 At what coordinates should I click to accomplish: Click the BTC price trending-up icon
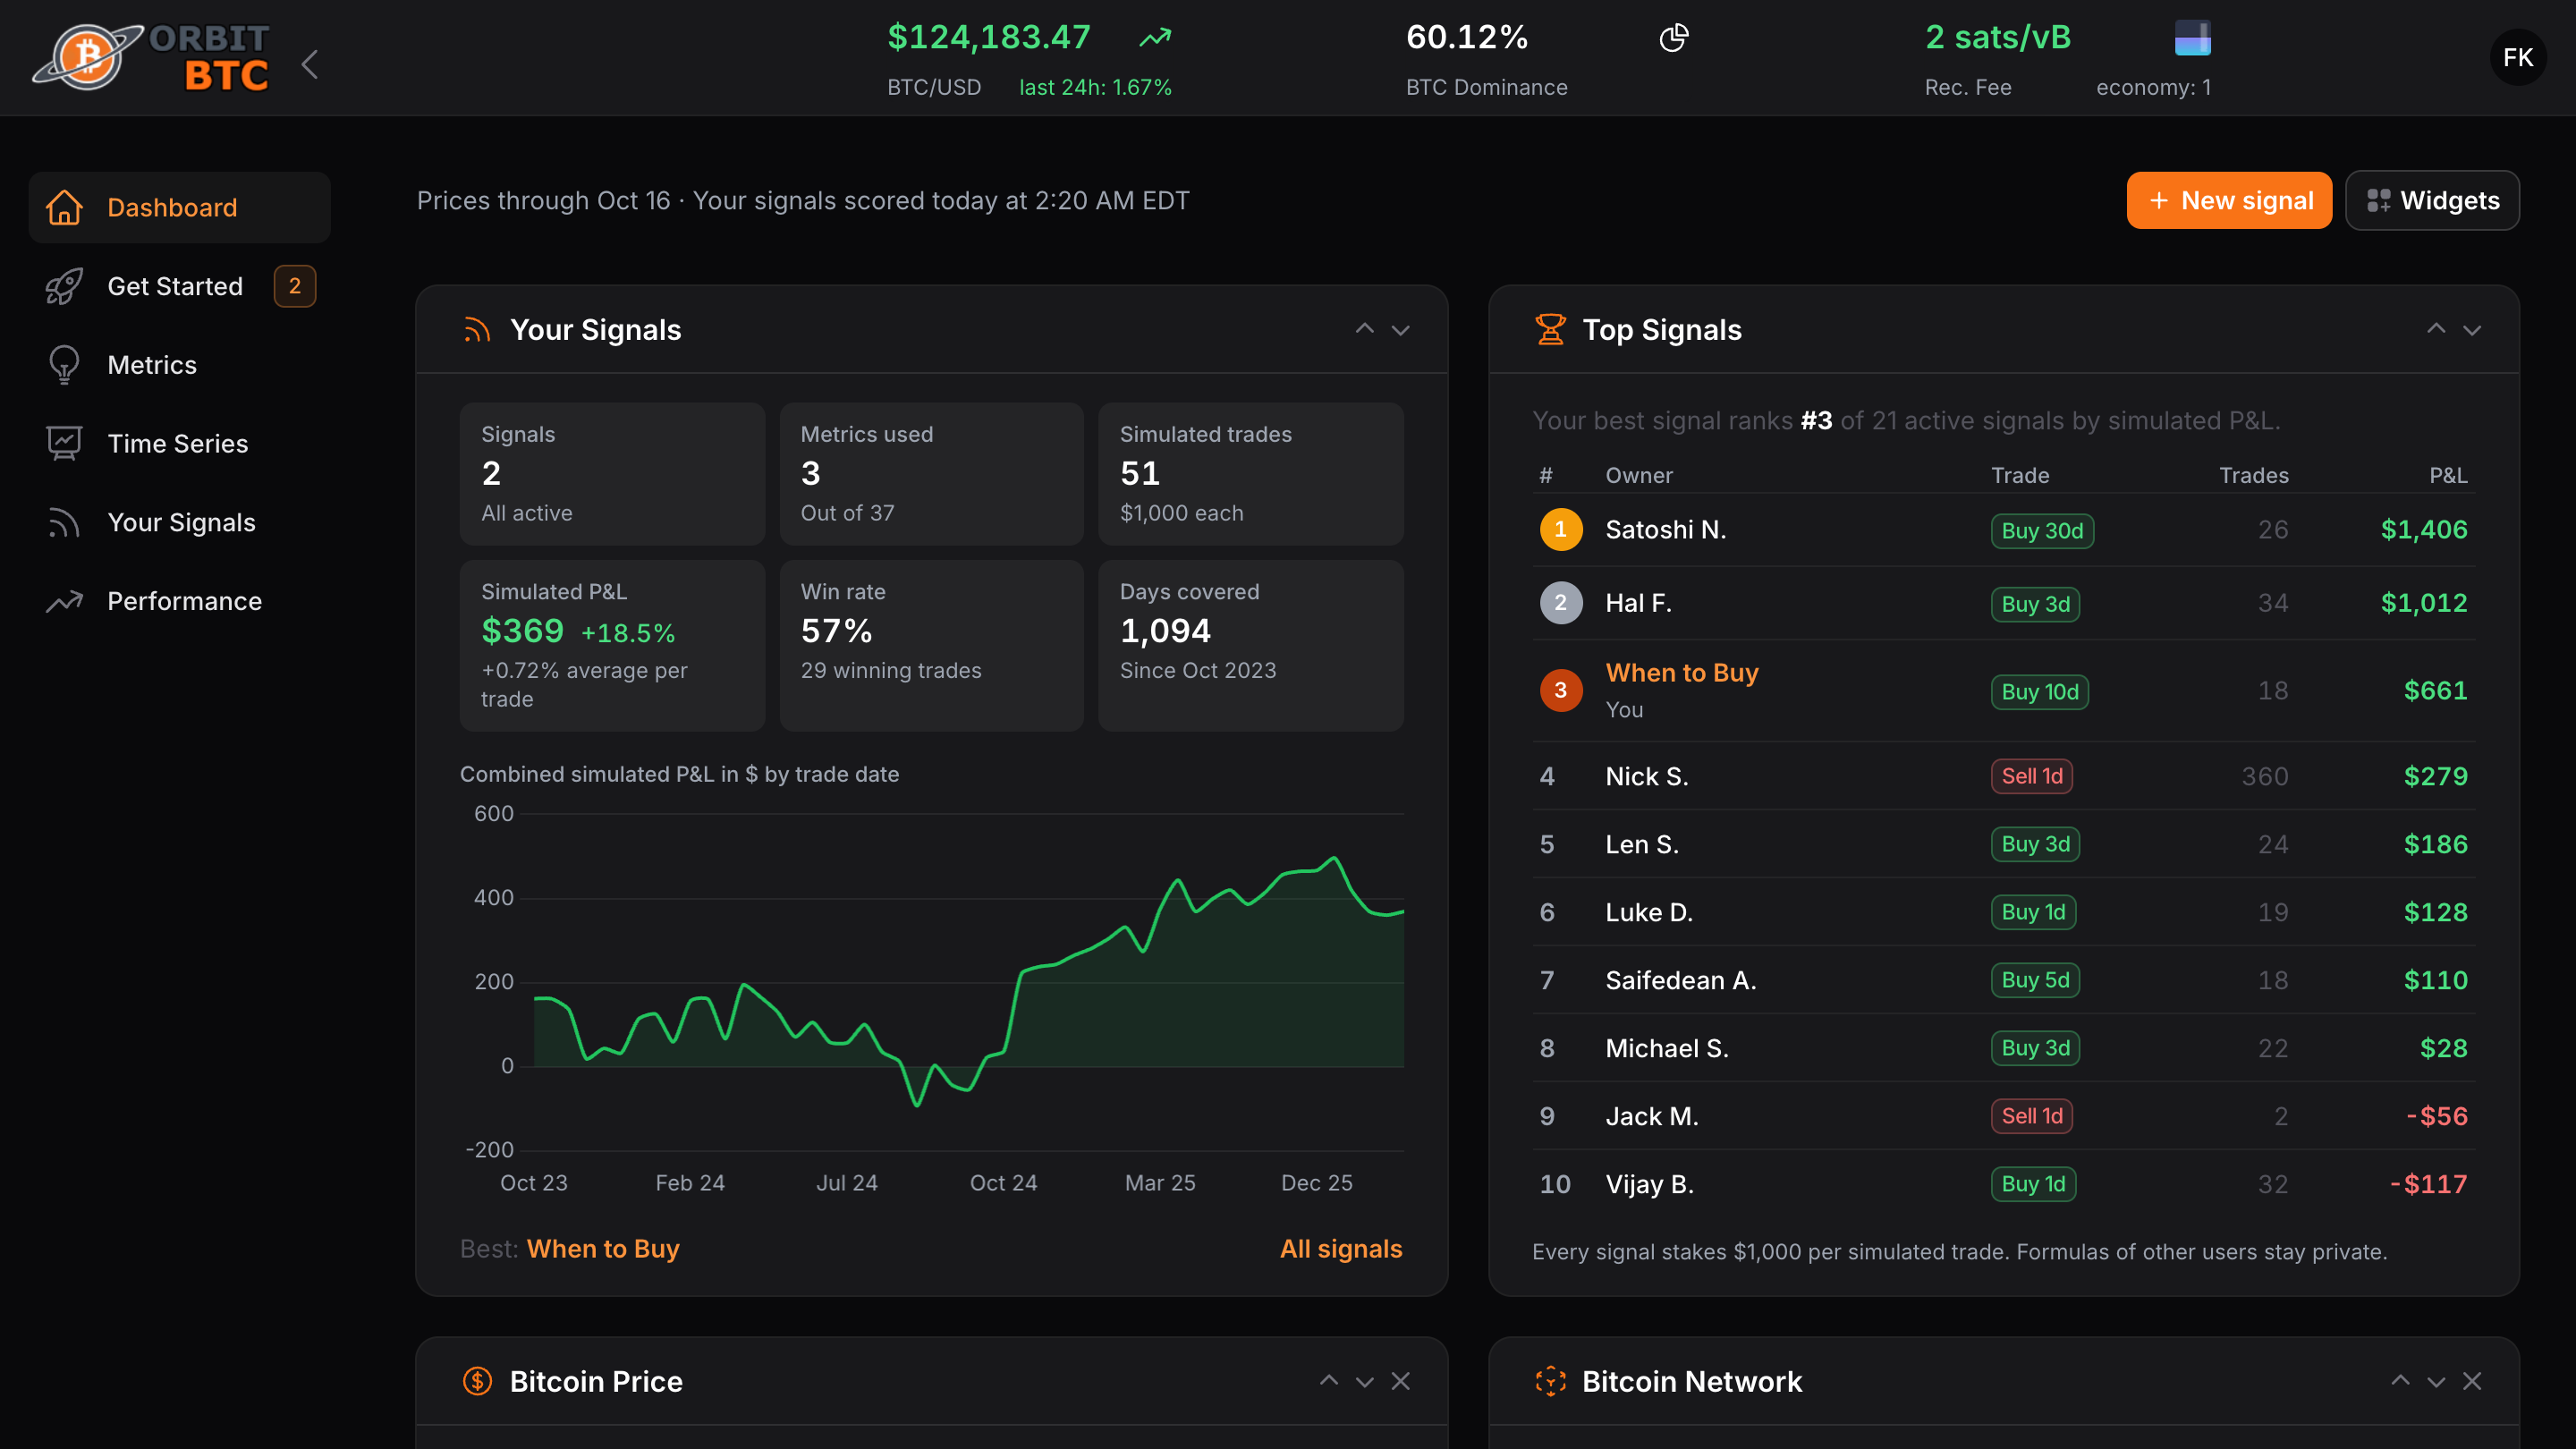1155,38
